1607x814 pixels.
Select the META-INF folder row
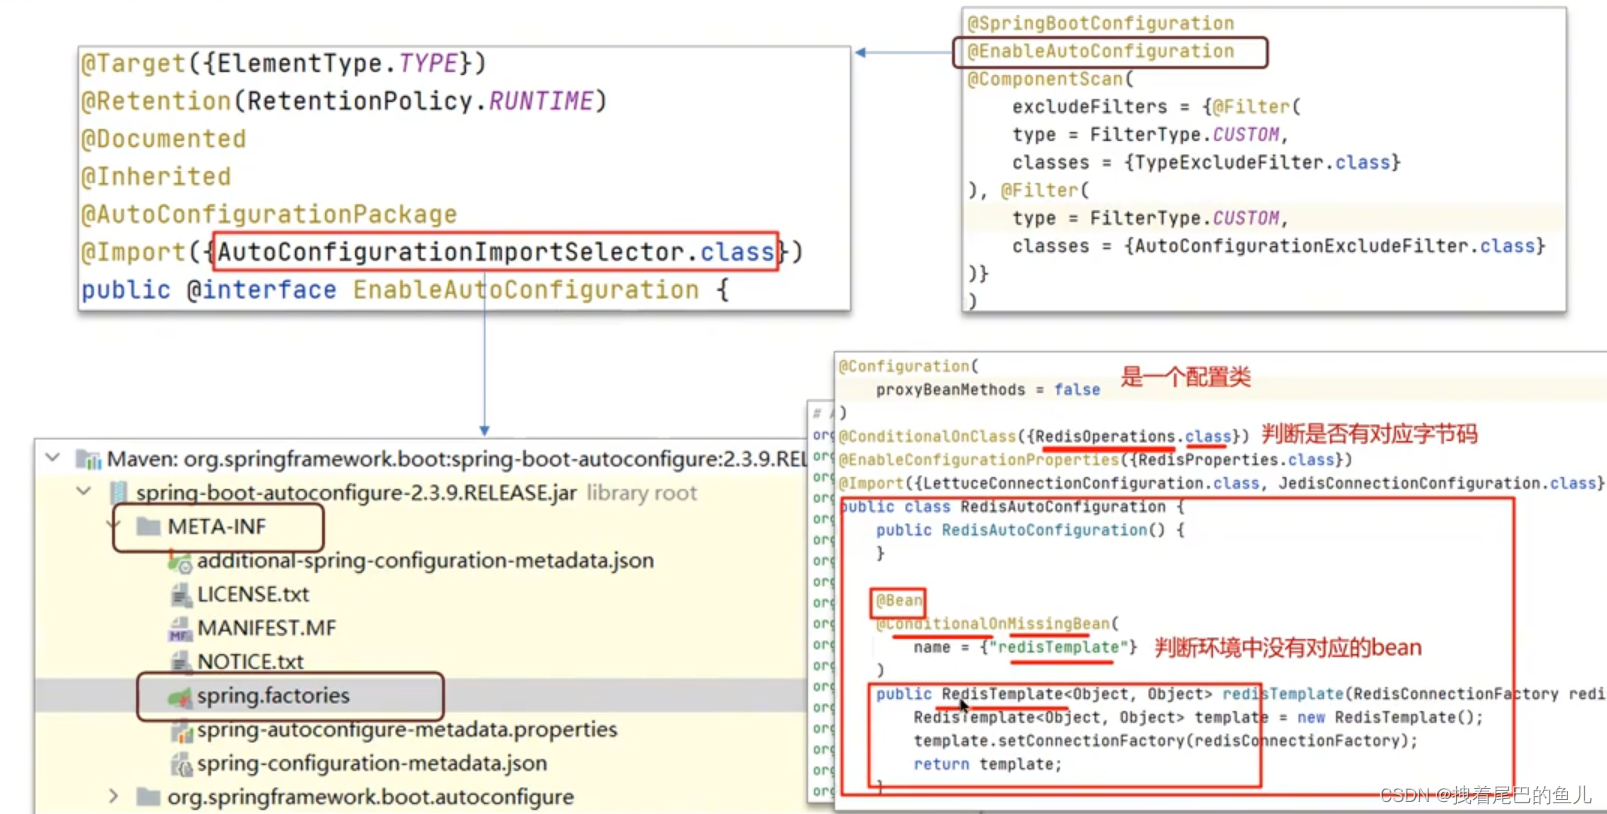click(x=217, y=526)
